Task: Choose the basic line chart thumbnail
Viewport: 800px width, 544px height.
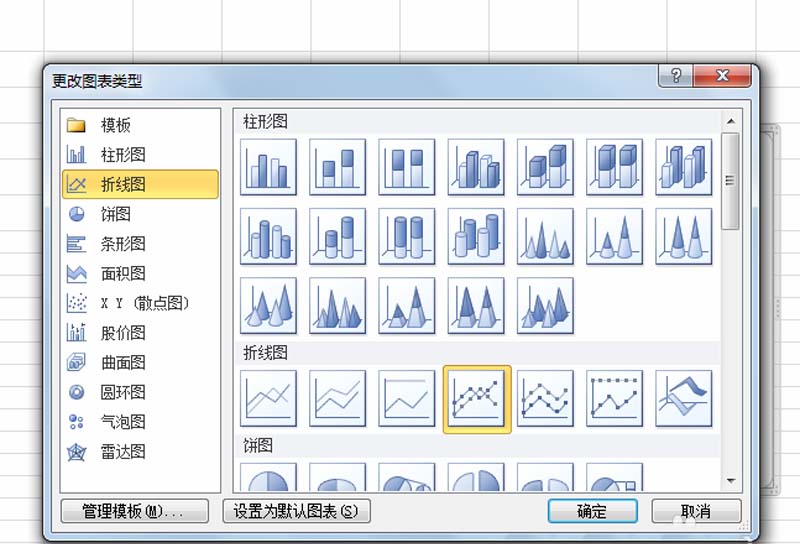Action: (x=268, y=399)
